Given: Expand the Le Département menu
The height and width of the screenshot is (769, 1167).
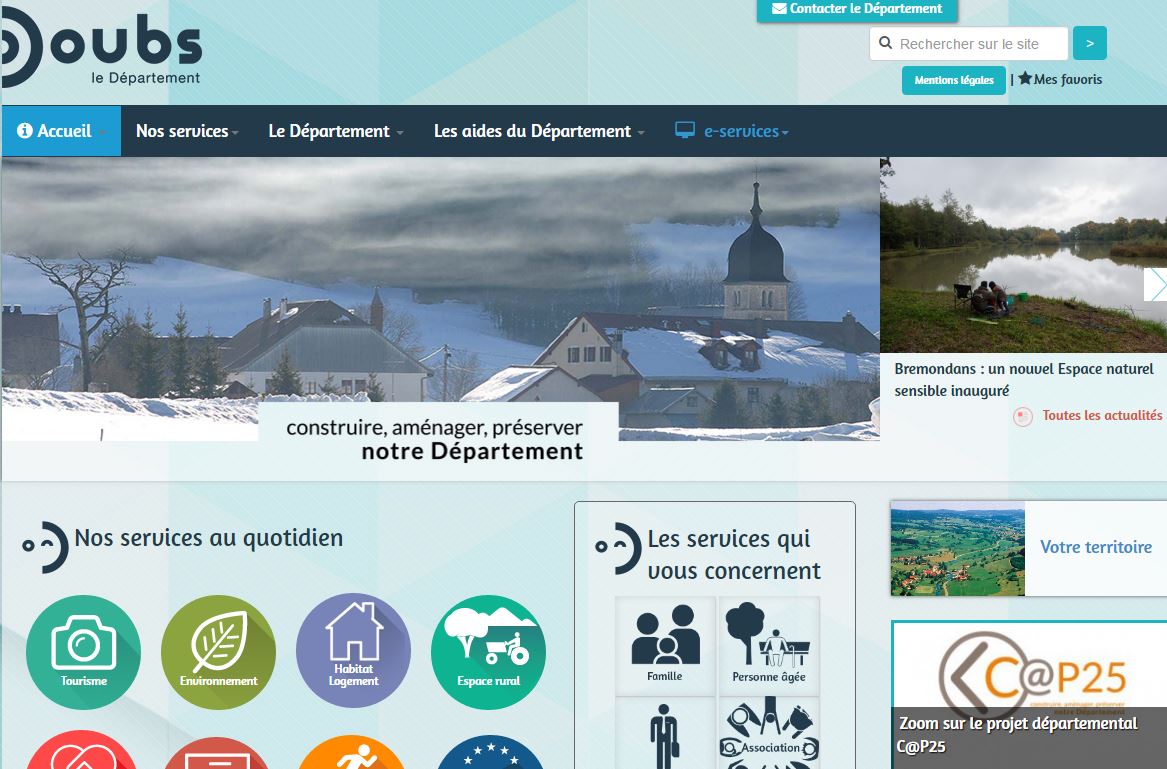Looking at the screenshot, I should [x=336, y=131].
